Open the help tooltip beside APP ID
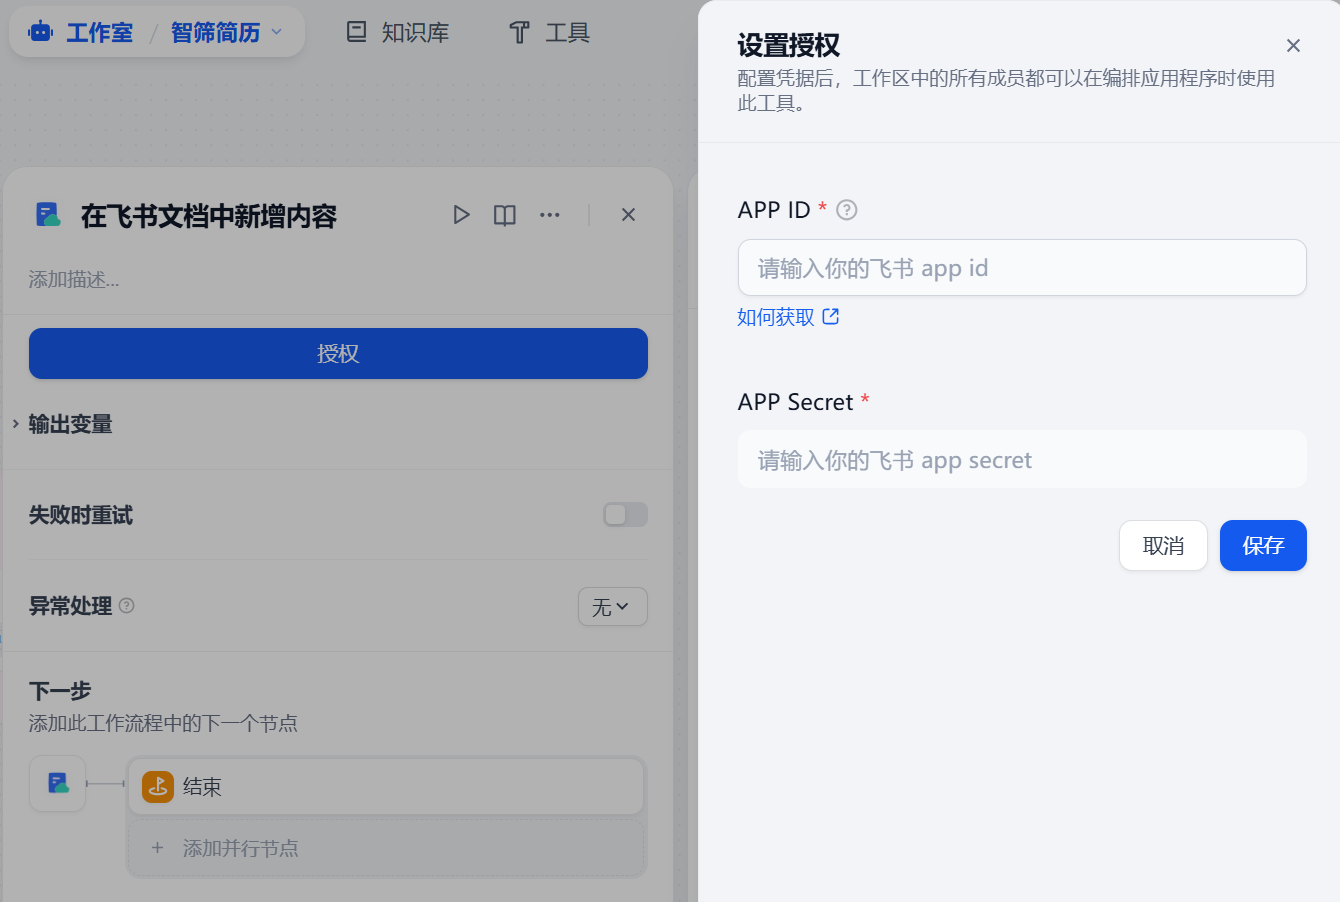The image size is (1340, 902). (845, 210)
